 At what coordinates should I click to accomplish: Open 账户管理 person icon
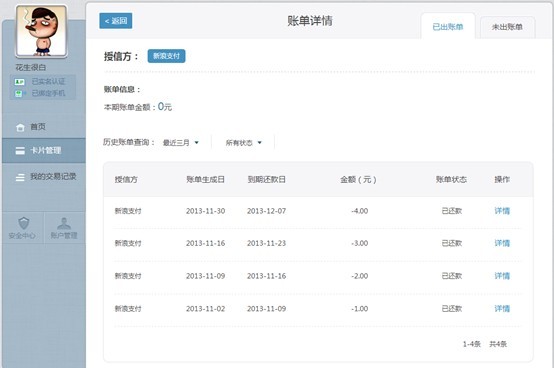tap(64, 223)
